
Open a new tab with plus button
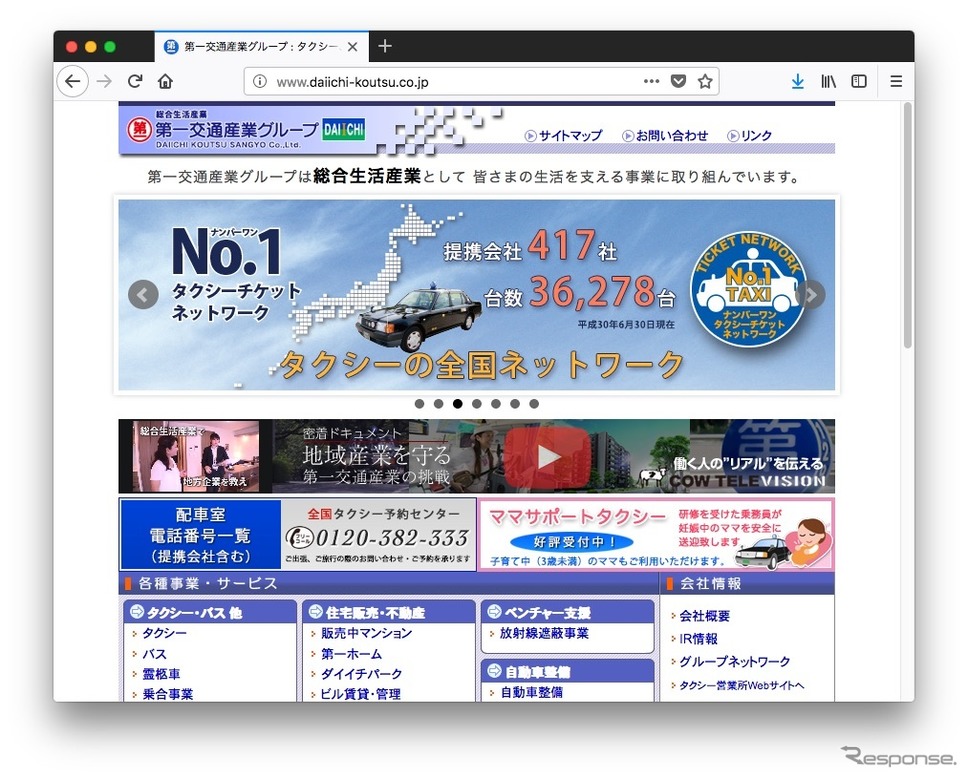click(385, 46)
